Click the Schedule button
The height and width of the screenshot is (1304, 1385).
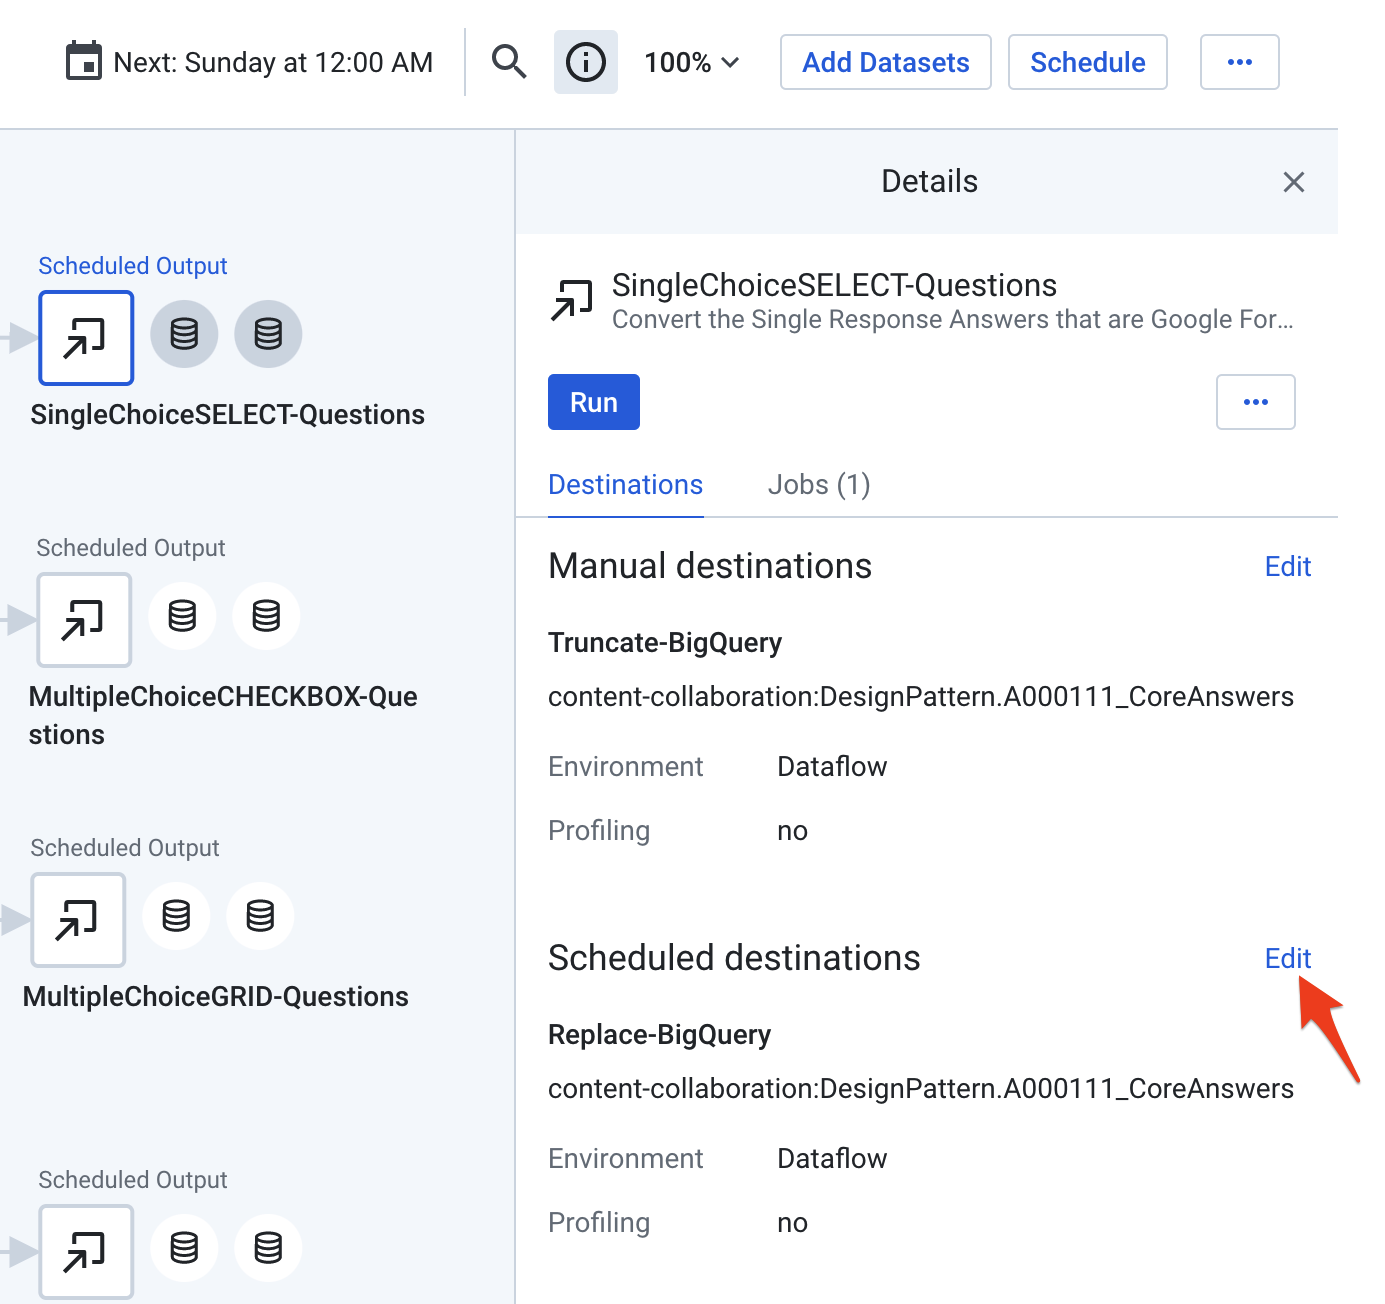1087,62
